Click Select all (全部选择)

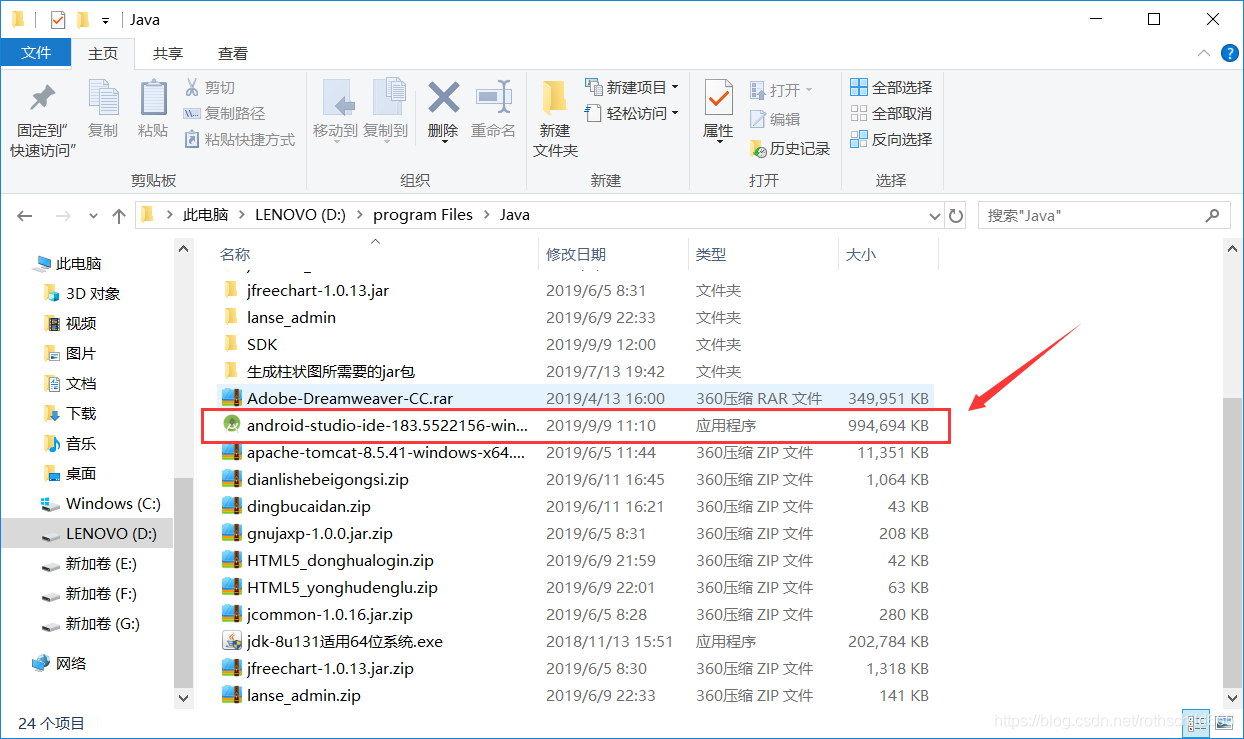[891, 88]
